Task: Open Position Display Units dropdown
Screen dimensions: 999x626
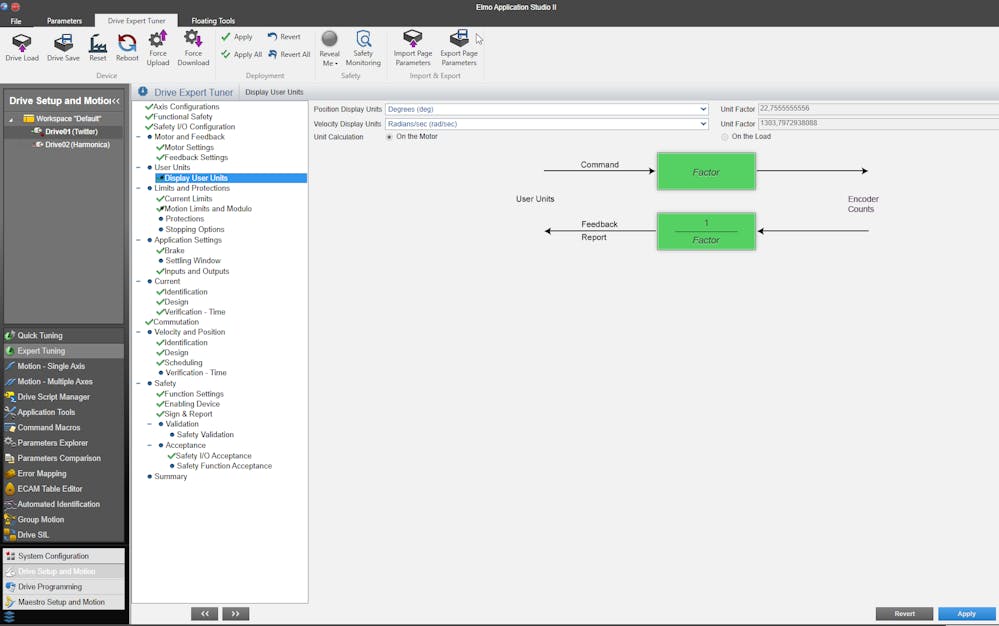Action: tap(547, 110)
